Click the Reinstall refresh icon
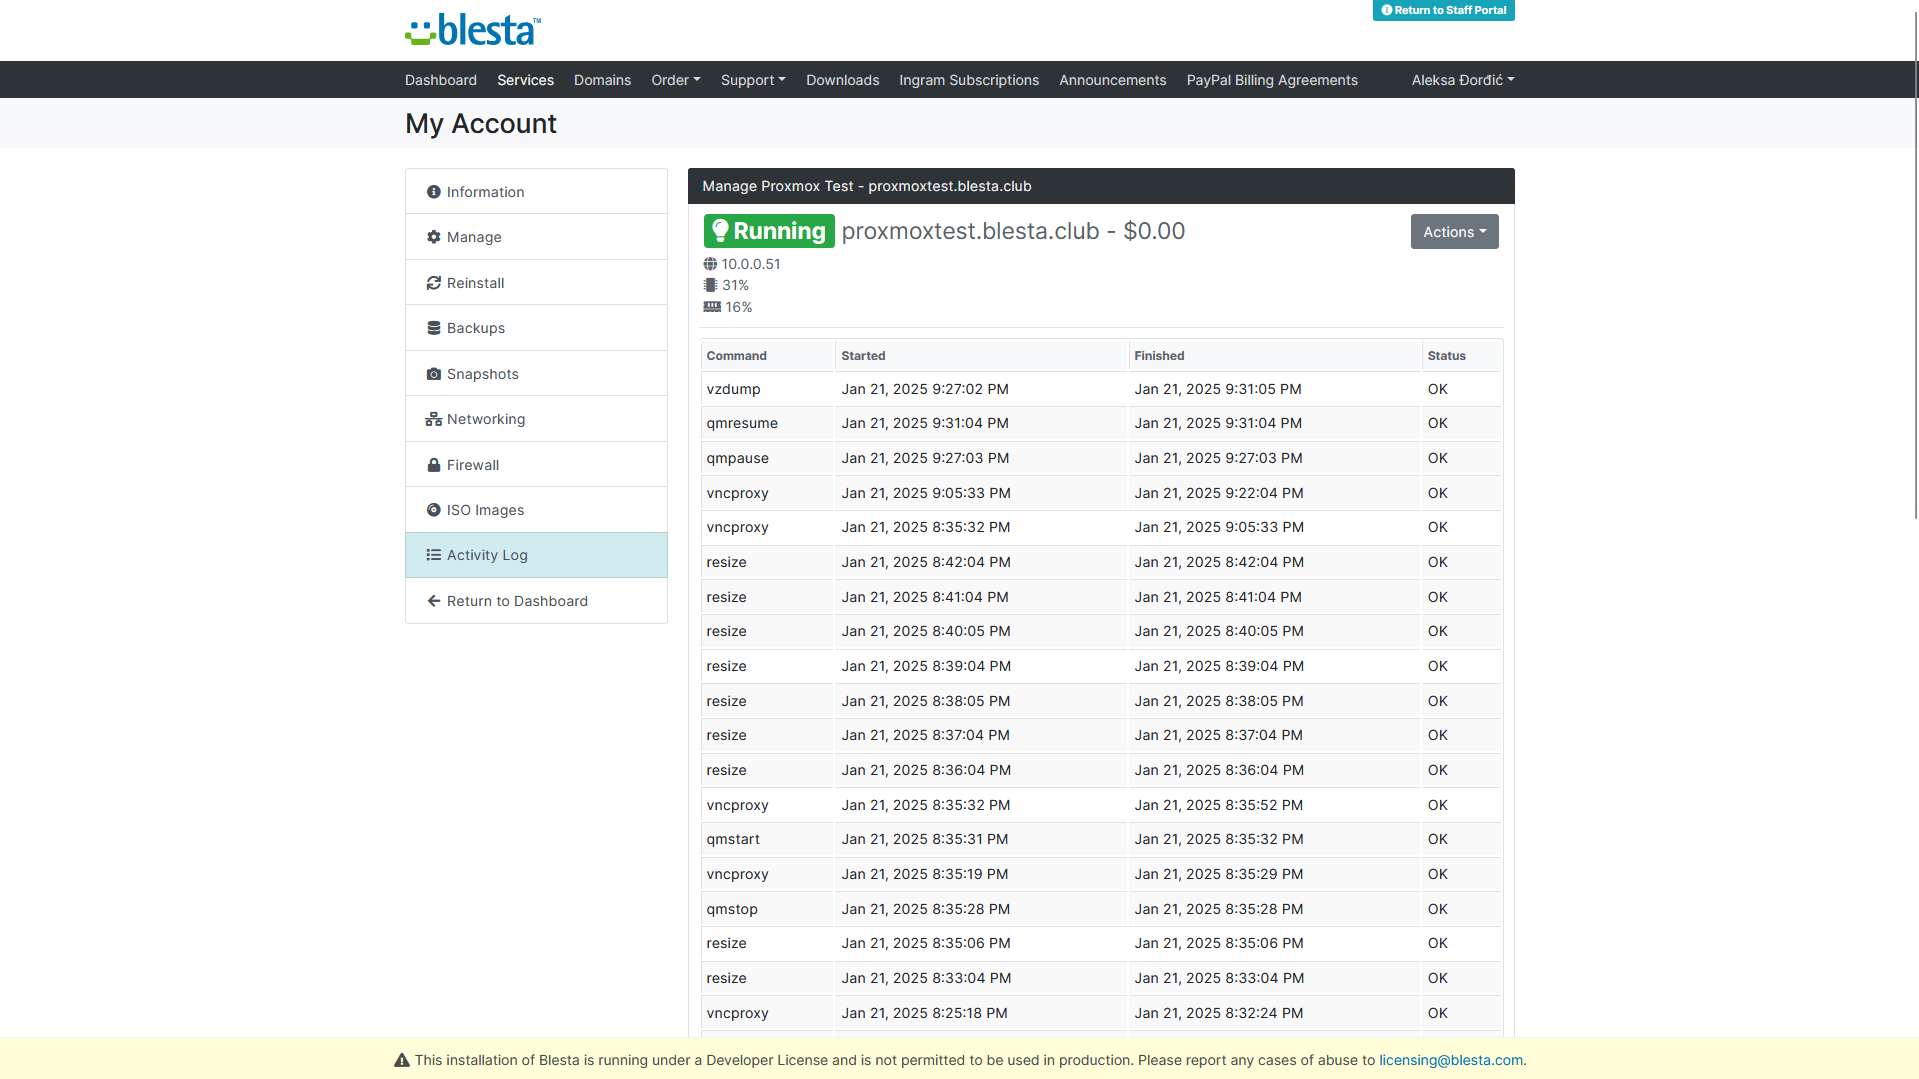1919x1079 pixels. [x=433, y=283]
